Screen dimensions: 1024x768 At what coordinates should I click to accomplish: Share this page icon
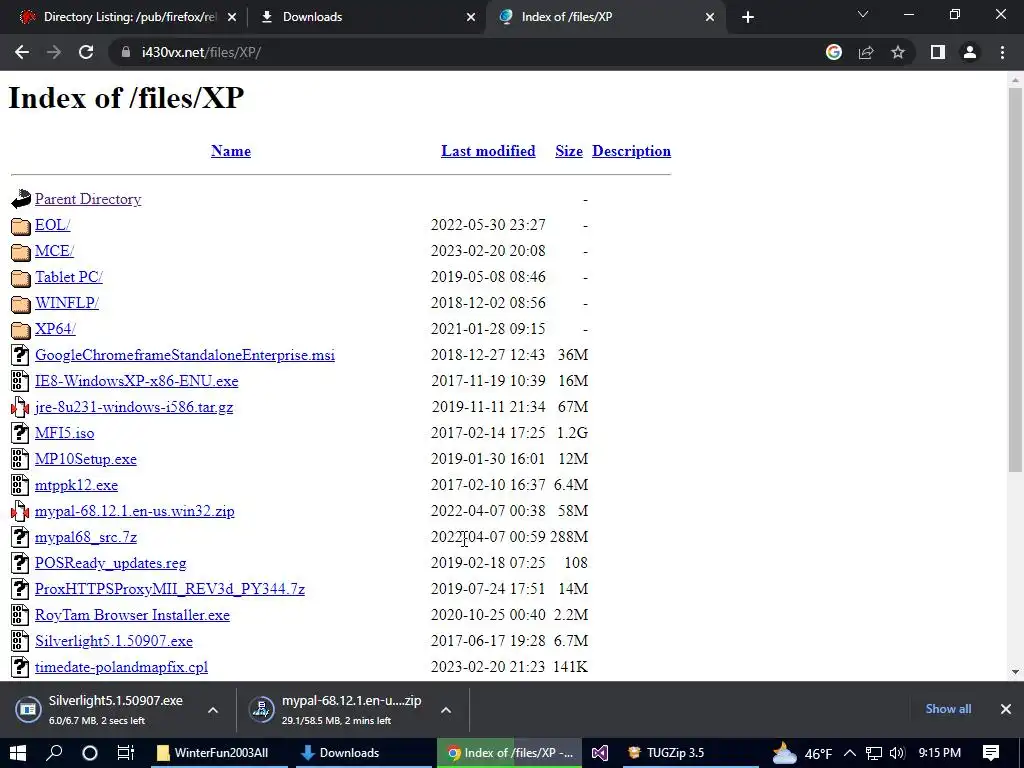[866, 52]
